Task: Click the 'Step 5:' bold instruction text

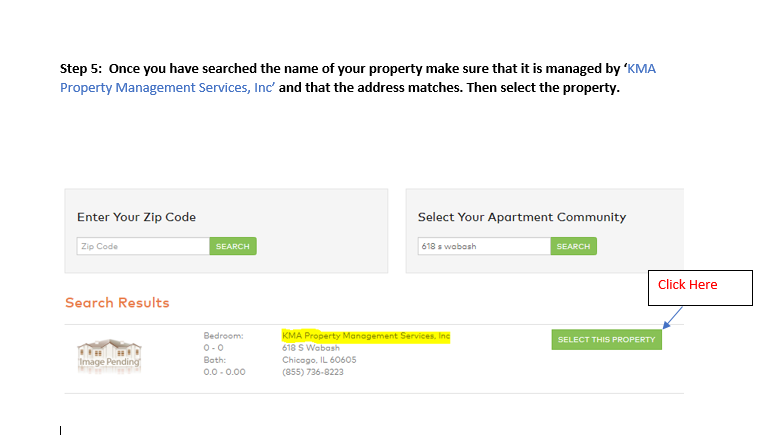Action: 82,68
